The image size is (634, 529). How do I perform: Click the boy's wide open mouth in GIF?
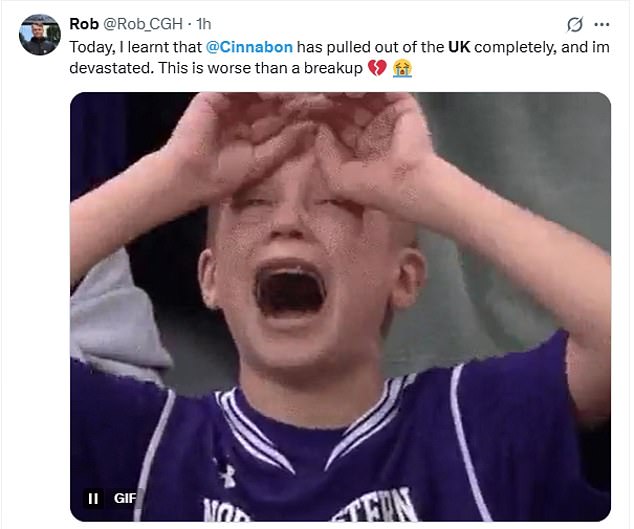290,289
